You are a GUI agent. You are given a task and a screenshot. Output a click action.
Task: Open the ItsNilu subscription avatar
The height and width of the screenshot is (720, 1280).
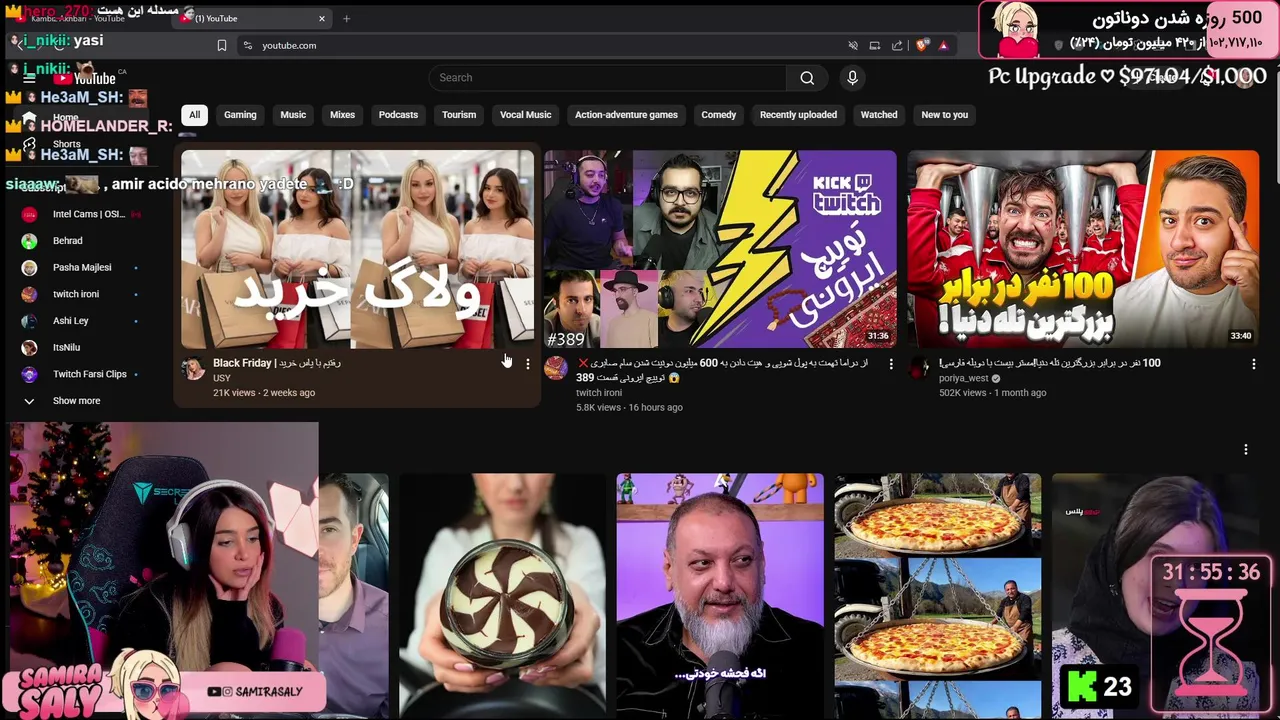point(30,347)
